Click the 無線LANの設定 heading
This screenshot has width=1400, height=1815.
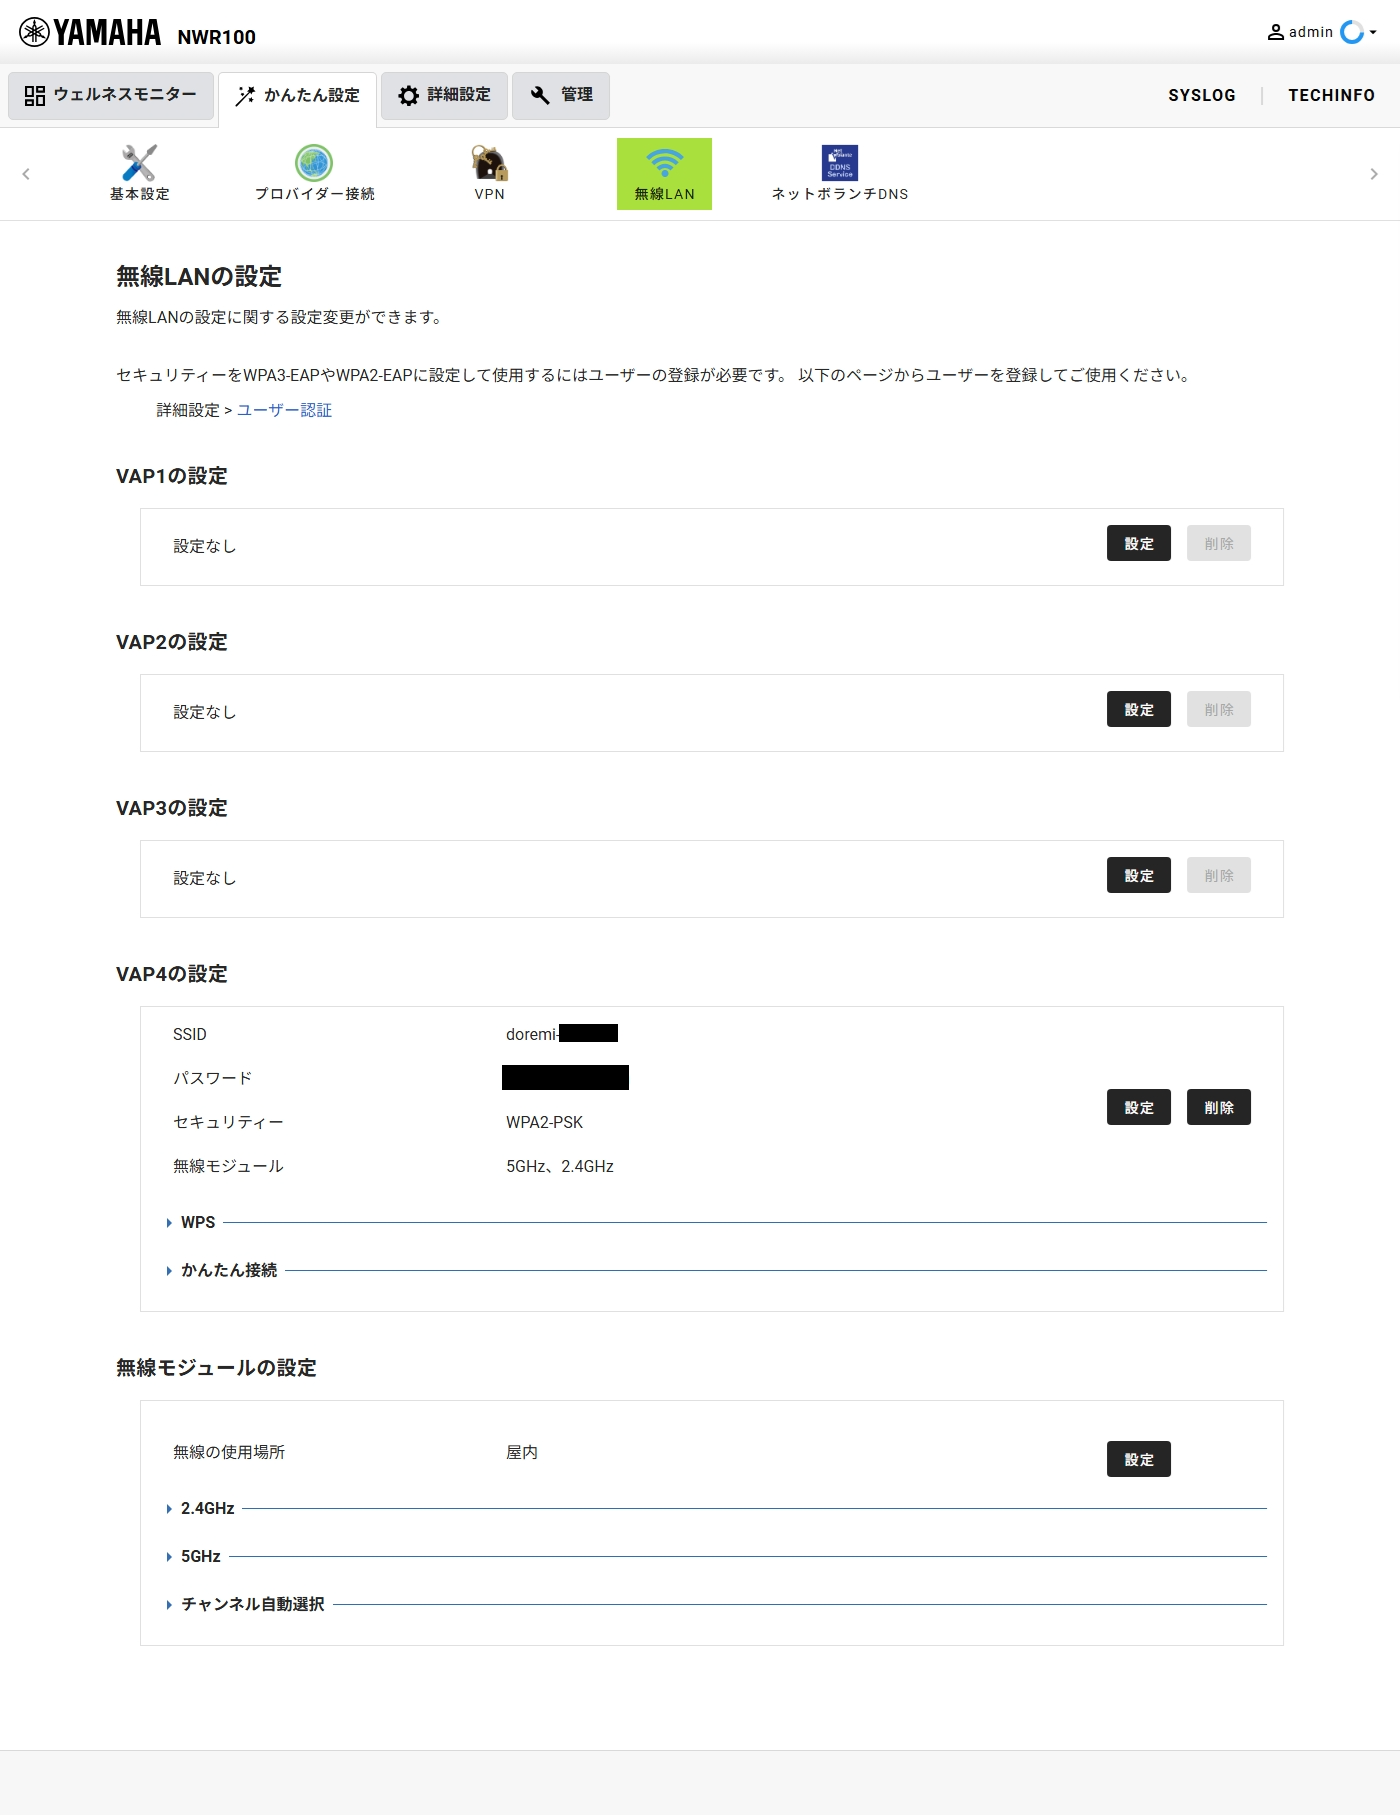[199, 276]
